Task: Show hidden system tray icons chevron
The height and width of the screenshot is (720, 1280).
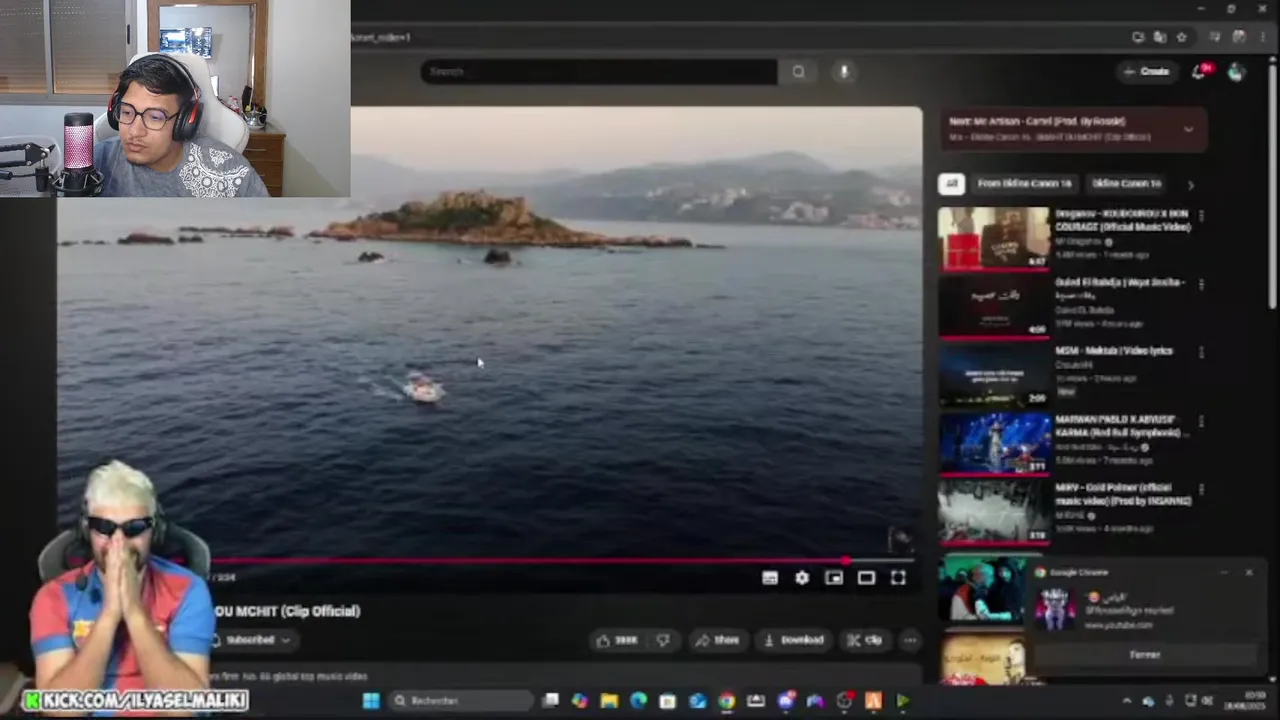Action: point(1127,701)
